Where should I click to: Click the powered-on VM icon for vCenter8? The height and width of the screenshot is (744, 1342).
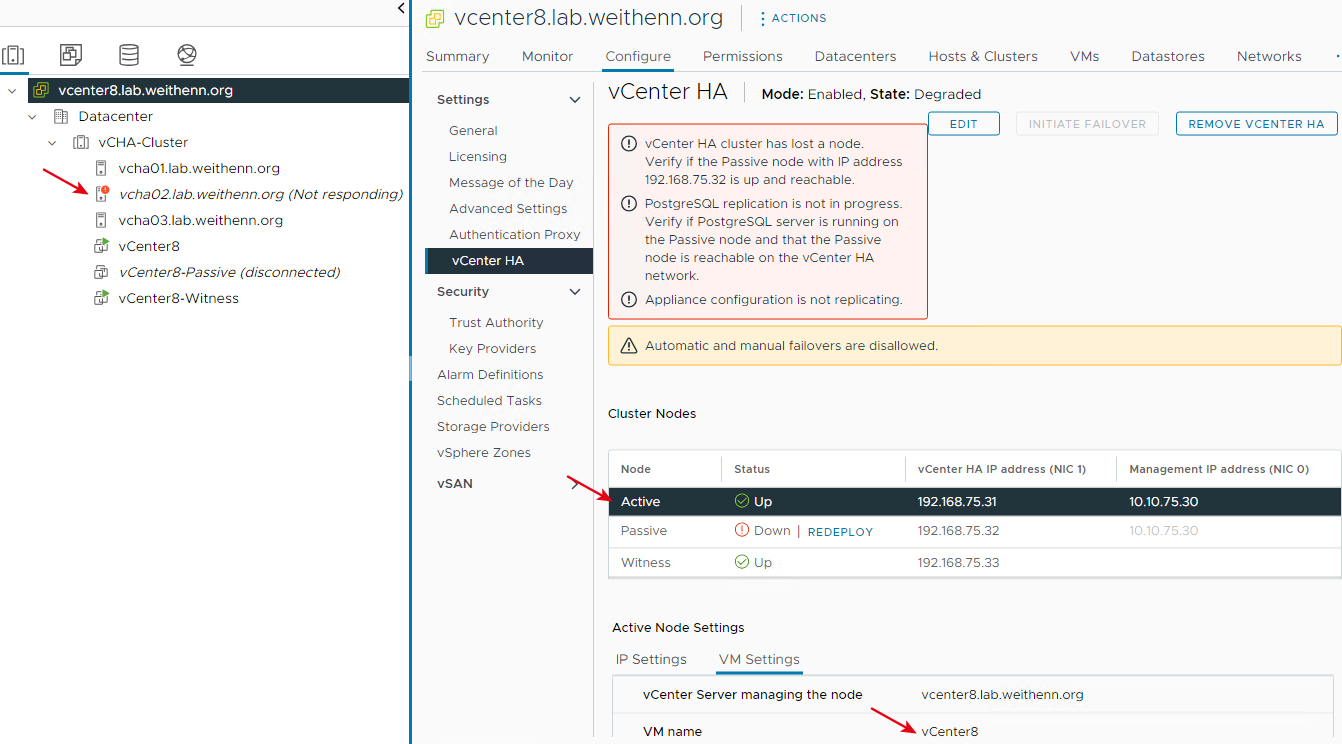[101, 246]
